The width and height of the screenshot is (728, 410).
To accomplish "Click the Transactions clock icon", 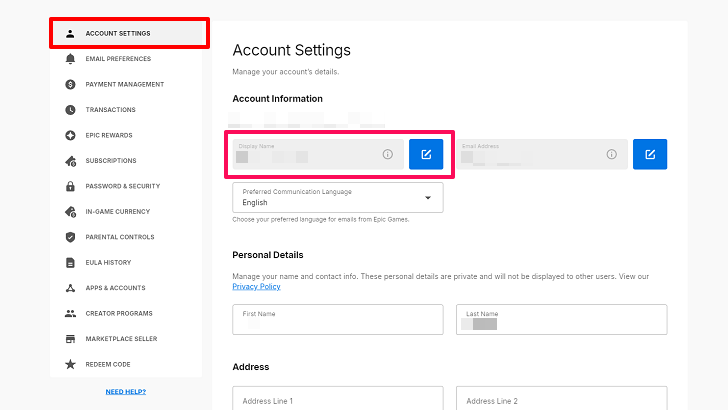I will coord(70,110).
